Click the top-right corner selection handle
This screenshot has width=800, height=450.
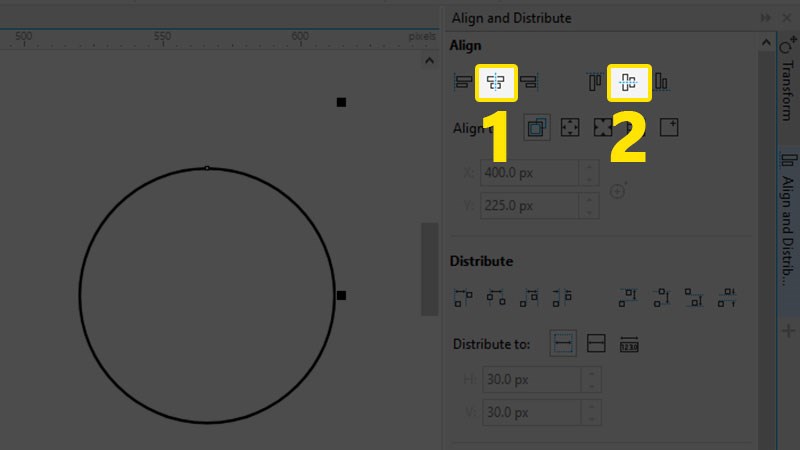click(341, 103)
